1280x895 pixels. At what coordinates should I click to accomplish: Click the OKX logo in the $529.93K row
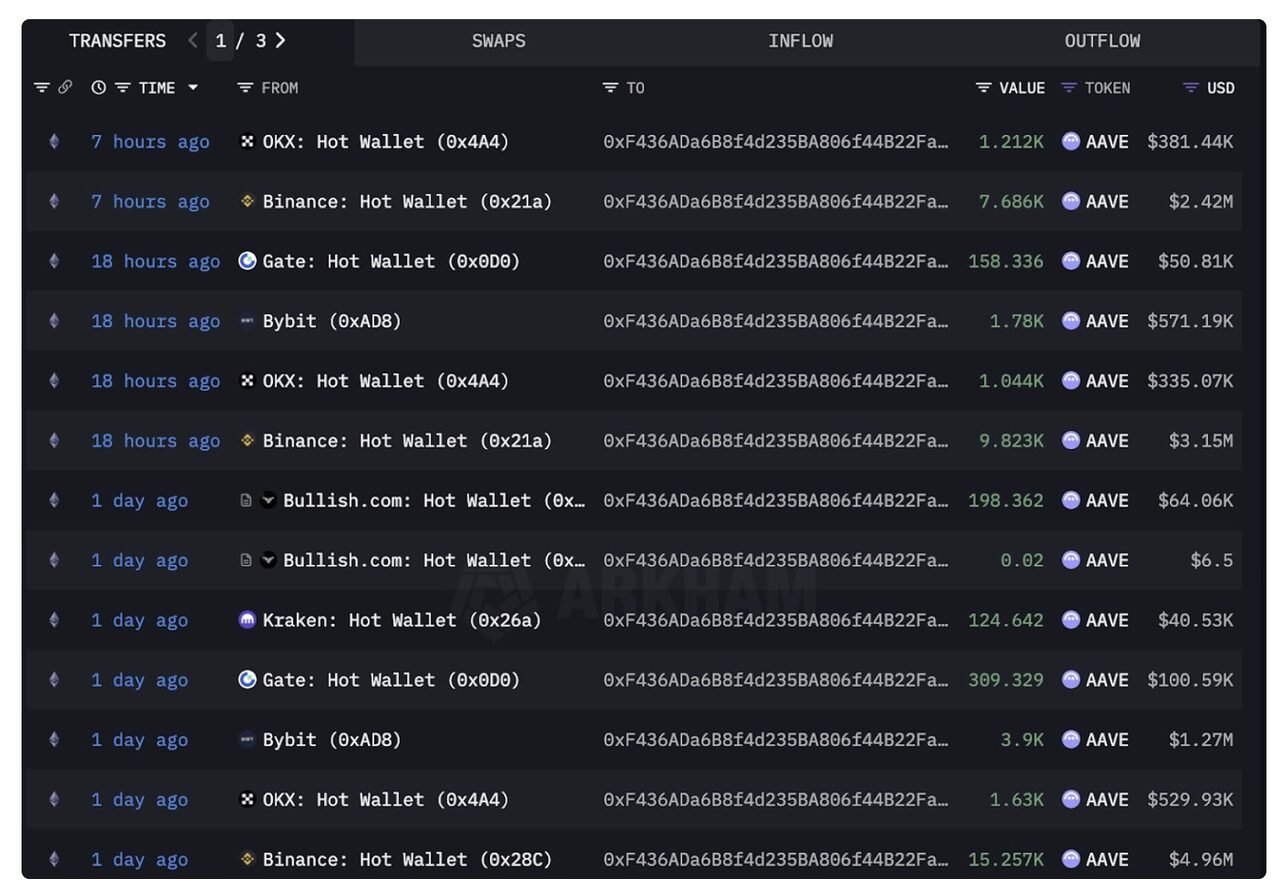click(x=248, y=799)
